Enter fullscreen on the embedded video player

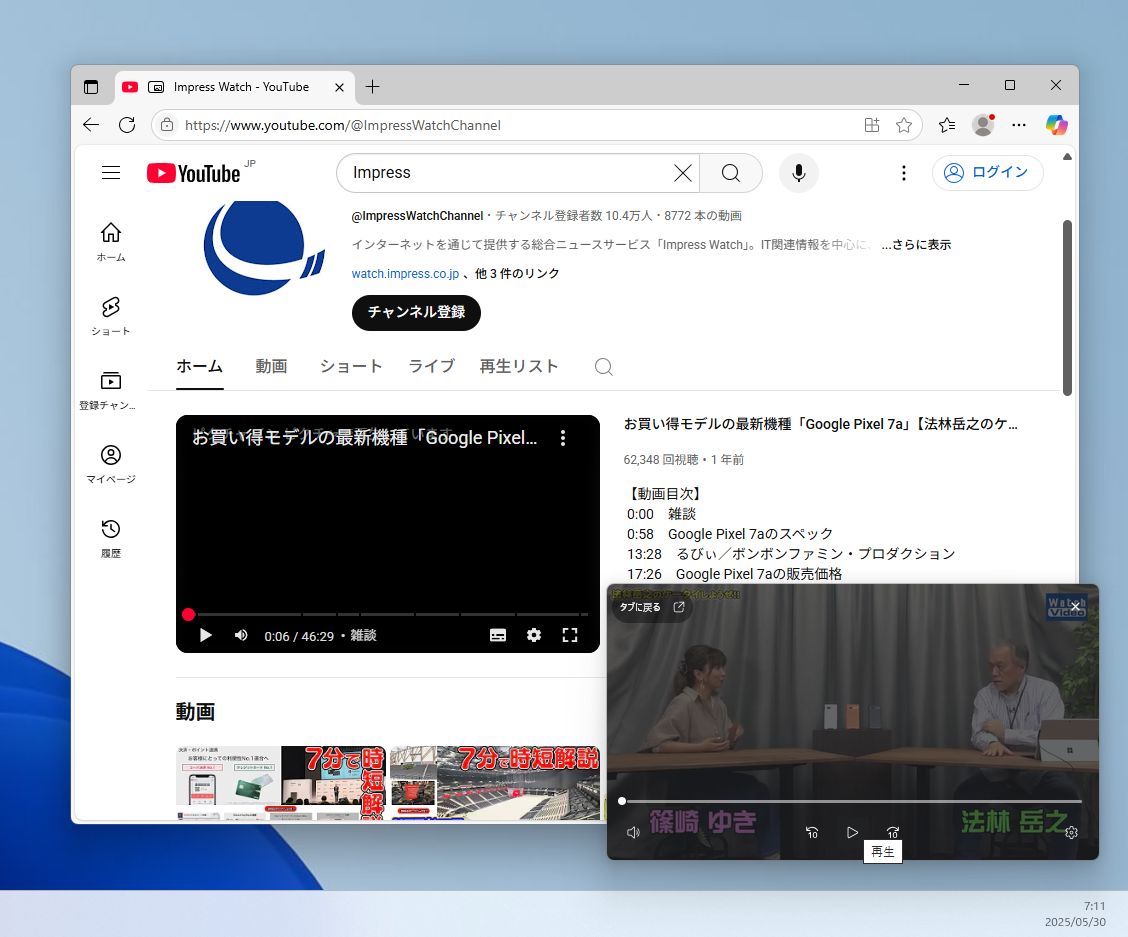(570, 635)
